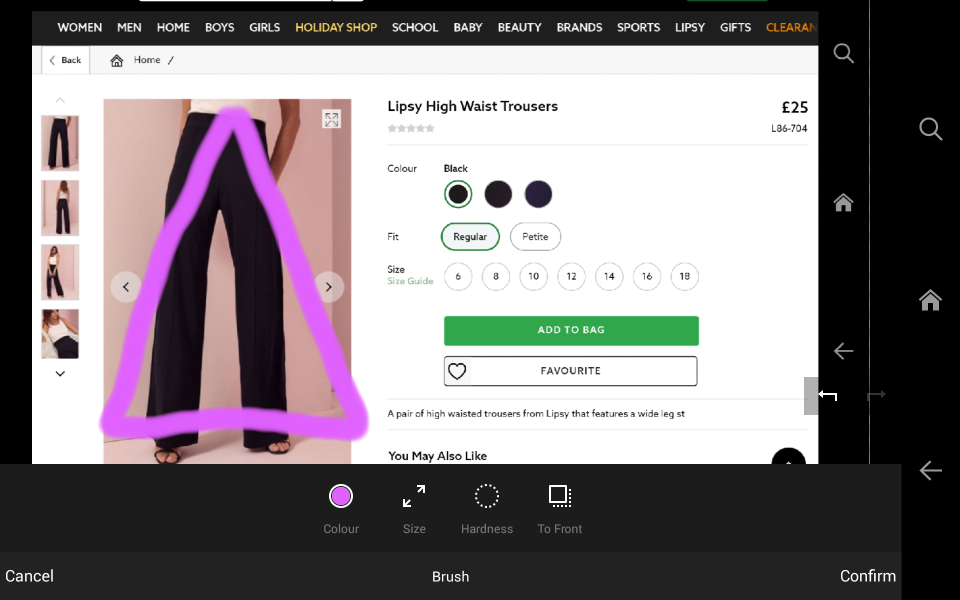Viewport: 960px width, 600px height.
Task: Open the brush Colour picker
Action: [x=340, y=508]
